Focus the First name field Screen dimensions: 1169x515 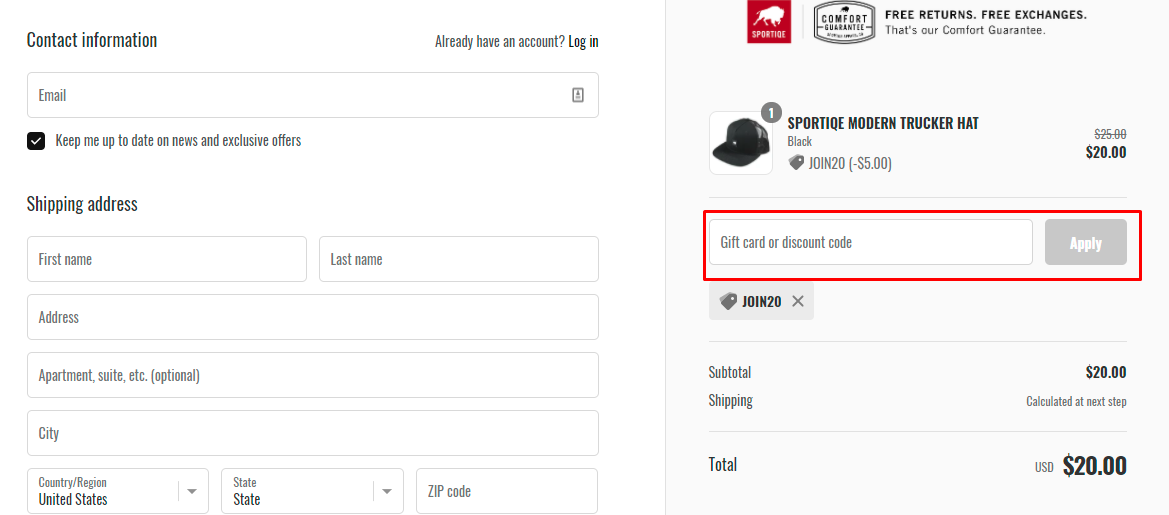(x=167, y=259)
